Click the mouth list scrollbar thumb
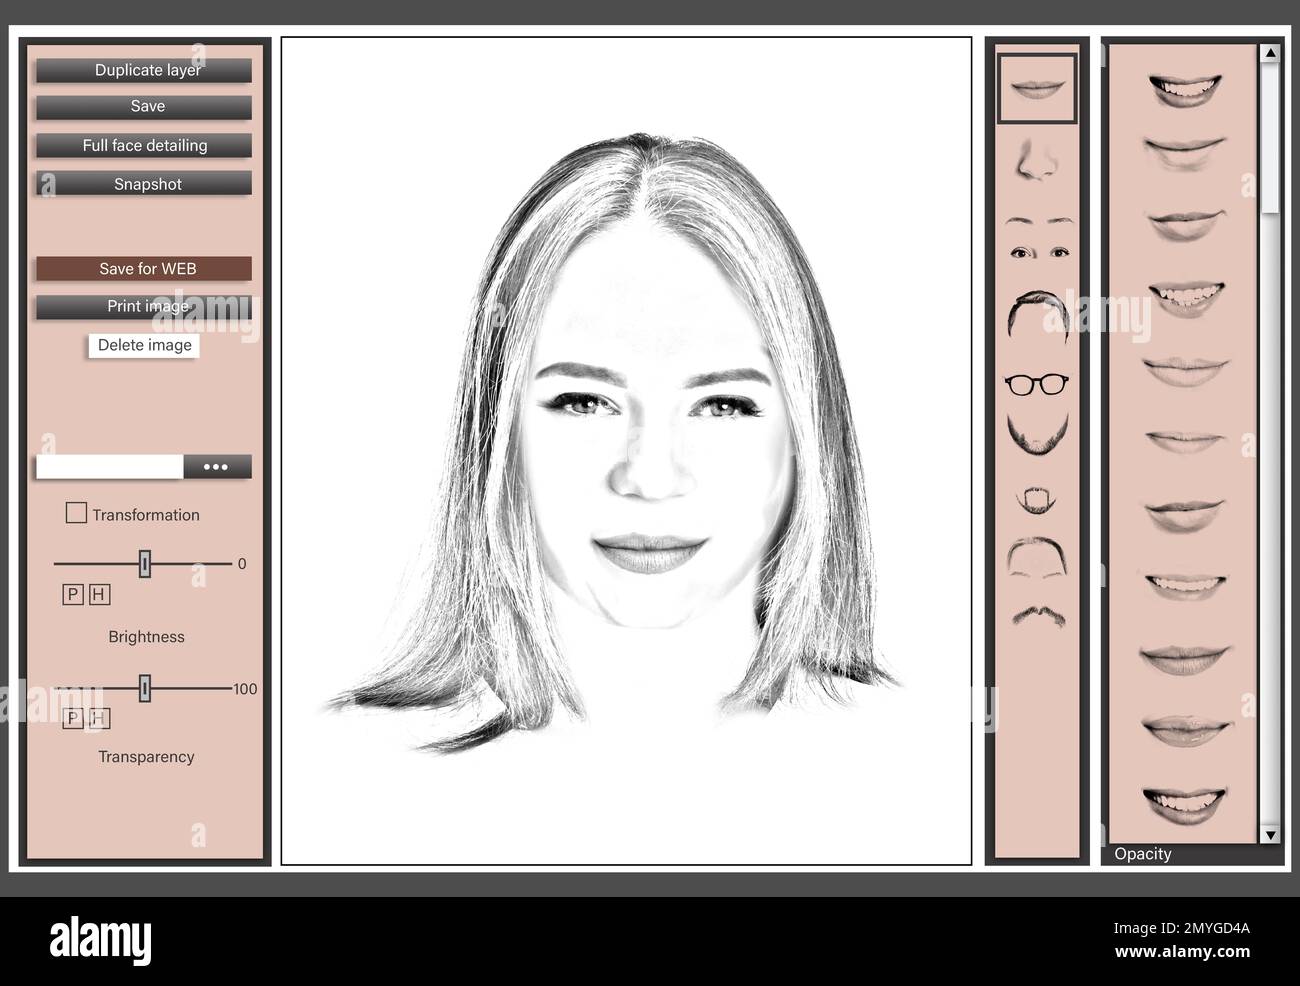Screen dimensions: 1300x986 (1270, 138)
